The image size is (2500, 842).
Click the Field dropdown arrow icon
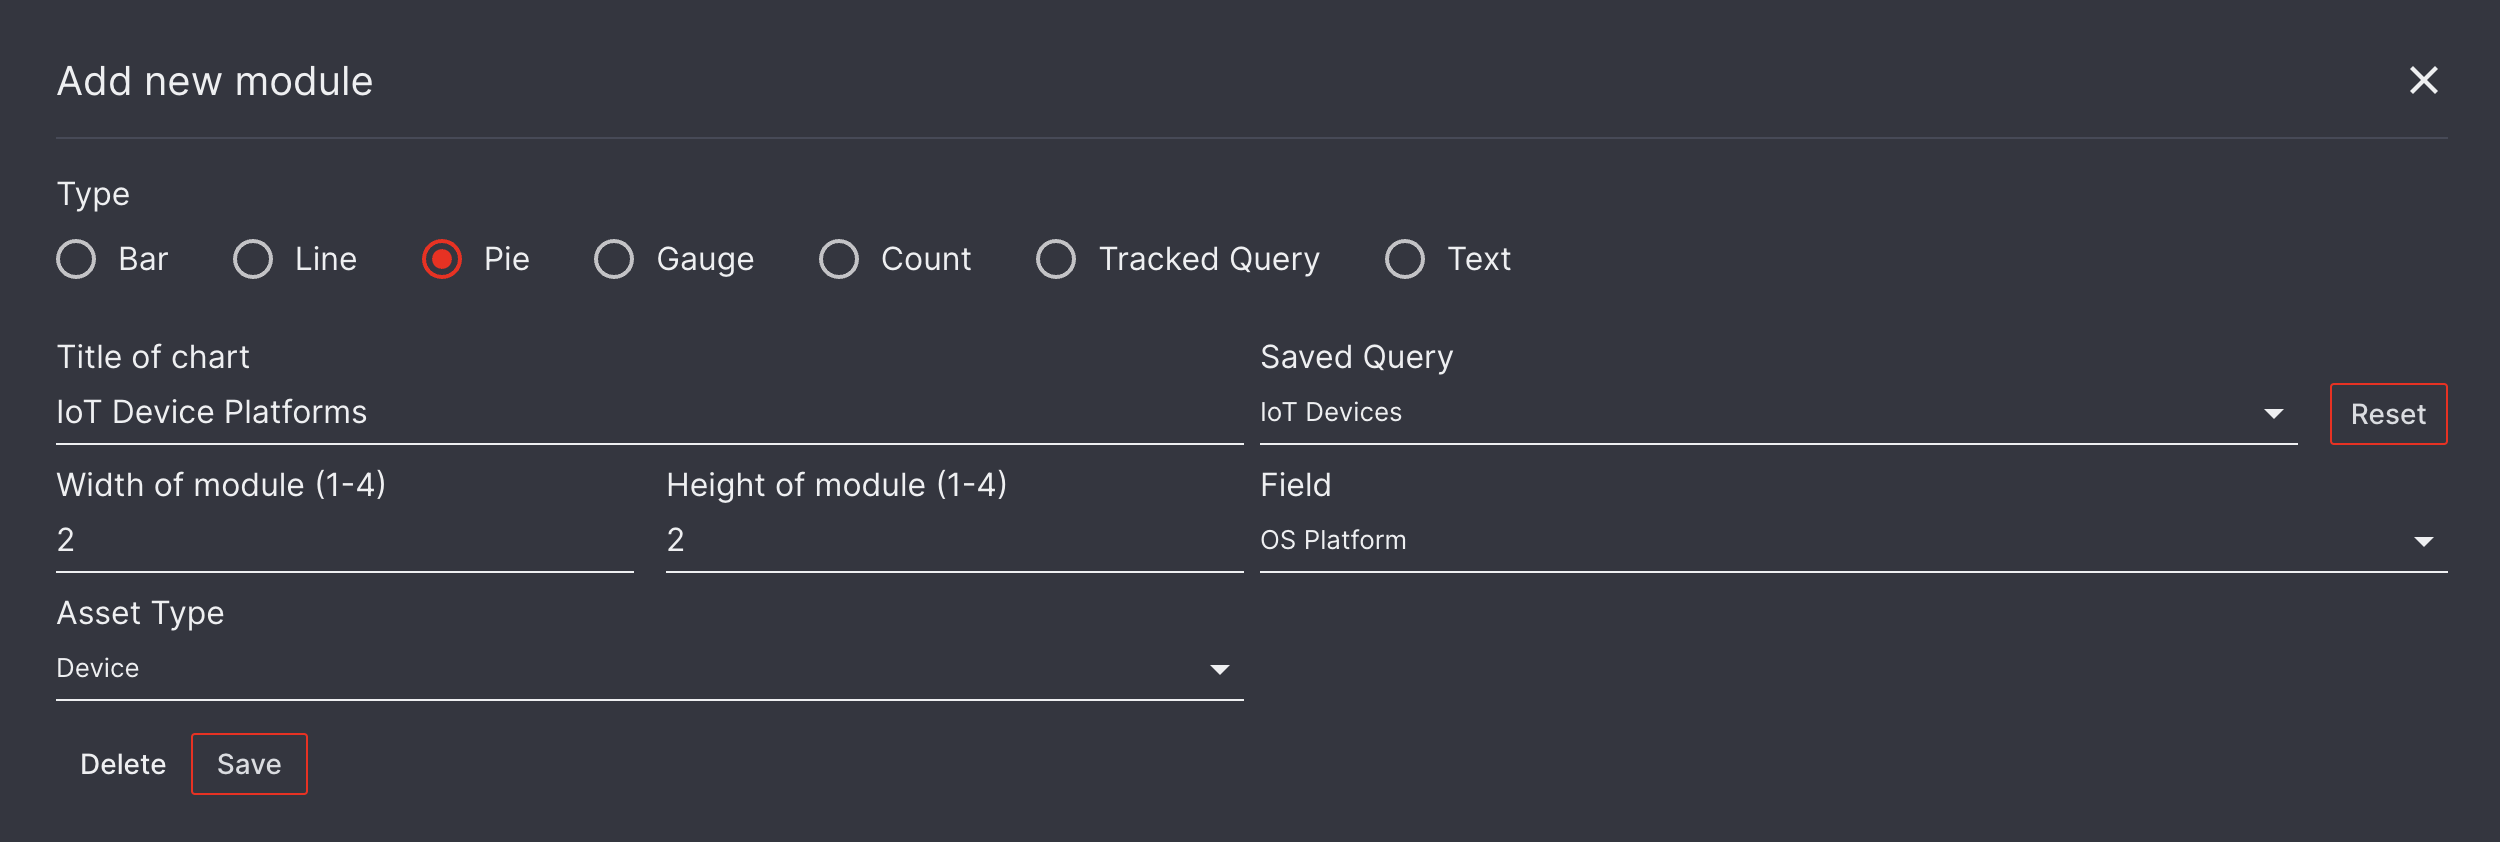point(2424,540)
